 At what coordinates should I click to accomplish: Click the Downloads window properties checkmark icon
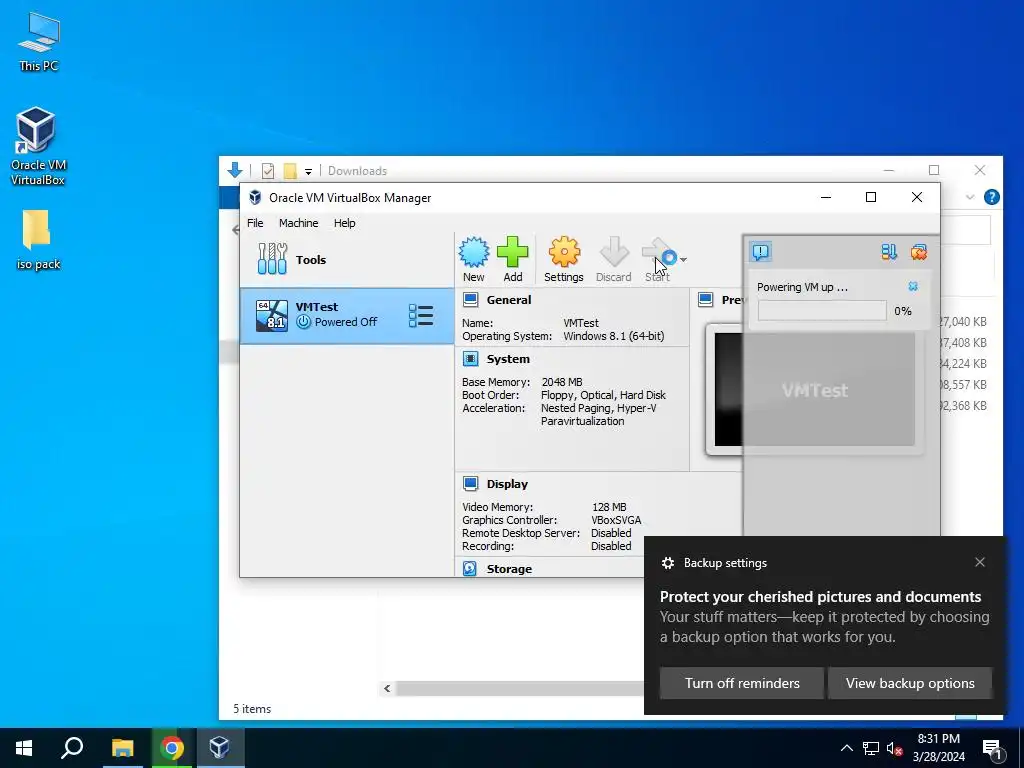[268, 170]
